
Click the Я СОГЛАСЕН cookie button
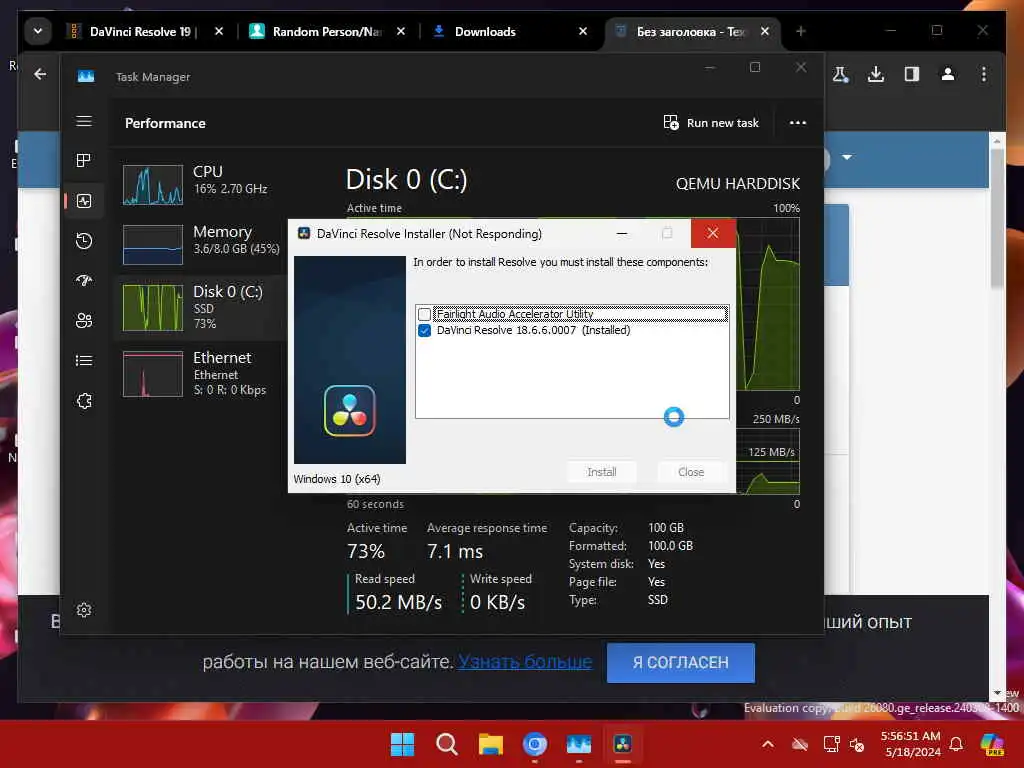680,662
